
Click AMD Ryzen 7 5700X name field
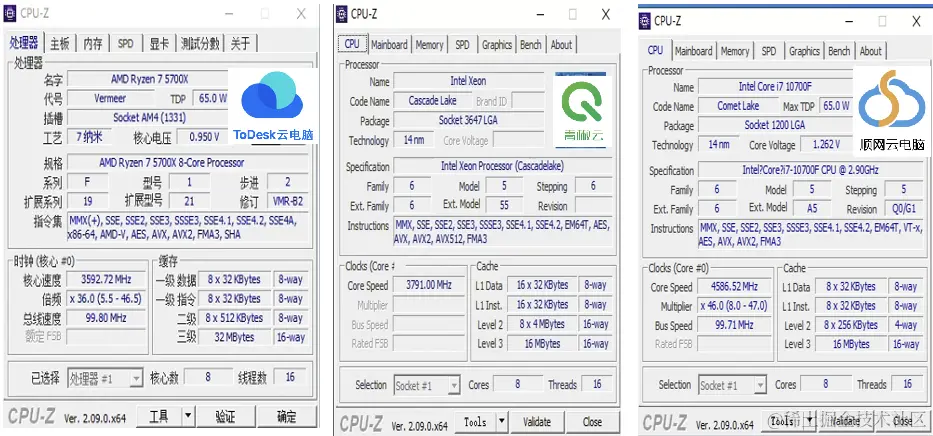(x=149, y=79)
